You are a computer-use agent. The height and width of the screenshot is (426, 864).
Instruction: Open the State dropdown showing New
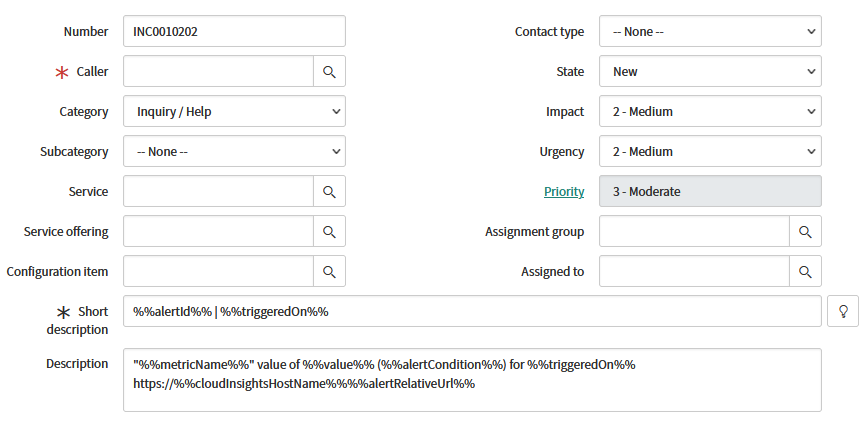tap(710, 72)
